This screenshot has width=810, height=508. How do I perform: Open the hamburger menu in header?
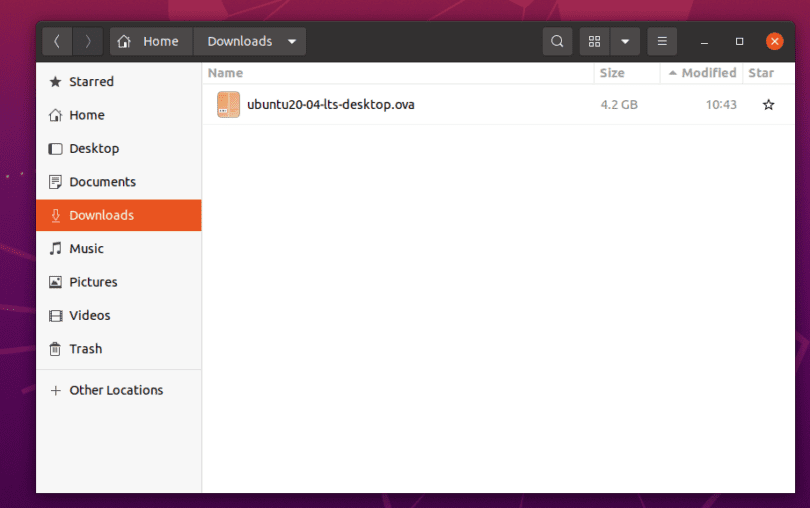(661, 41)
